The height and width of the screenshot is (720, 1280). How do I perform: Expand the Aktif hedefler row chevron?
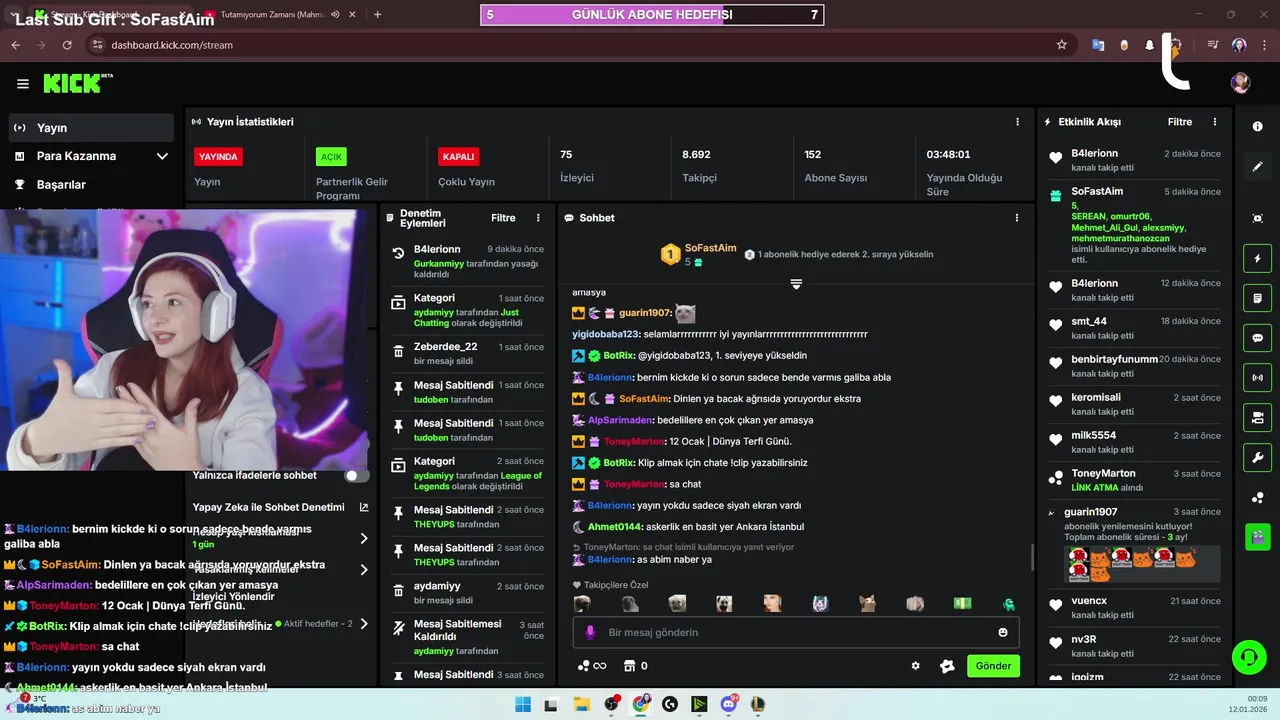tap(364, 624)
